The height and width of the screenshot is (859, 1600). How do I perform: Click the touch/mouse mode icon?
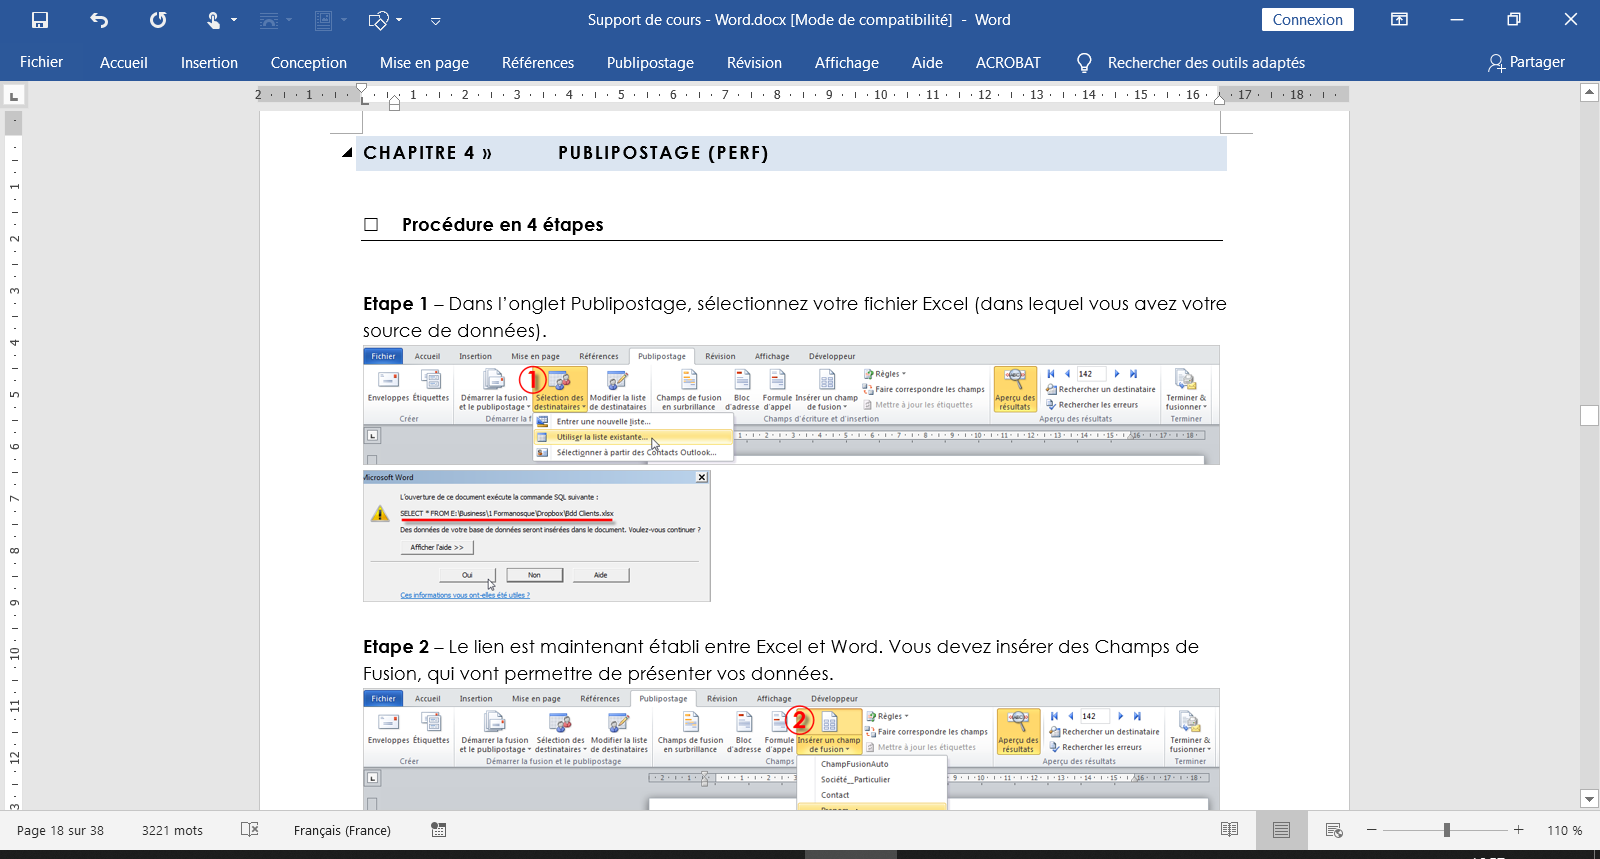pyautogui.click(x=214, y=20)
